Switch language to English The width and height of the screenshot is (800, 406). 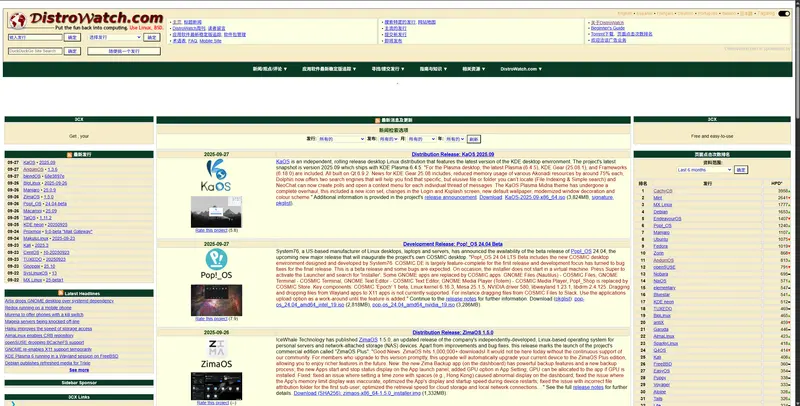(624, 13)
